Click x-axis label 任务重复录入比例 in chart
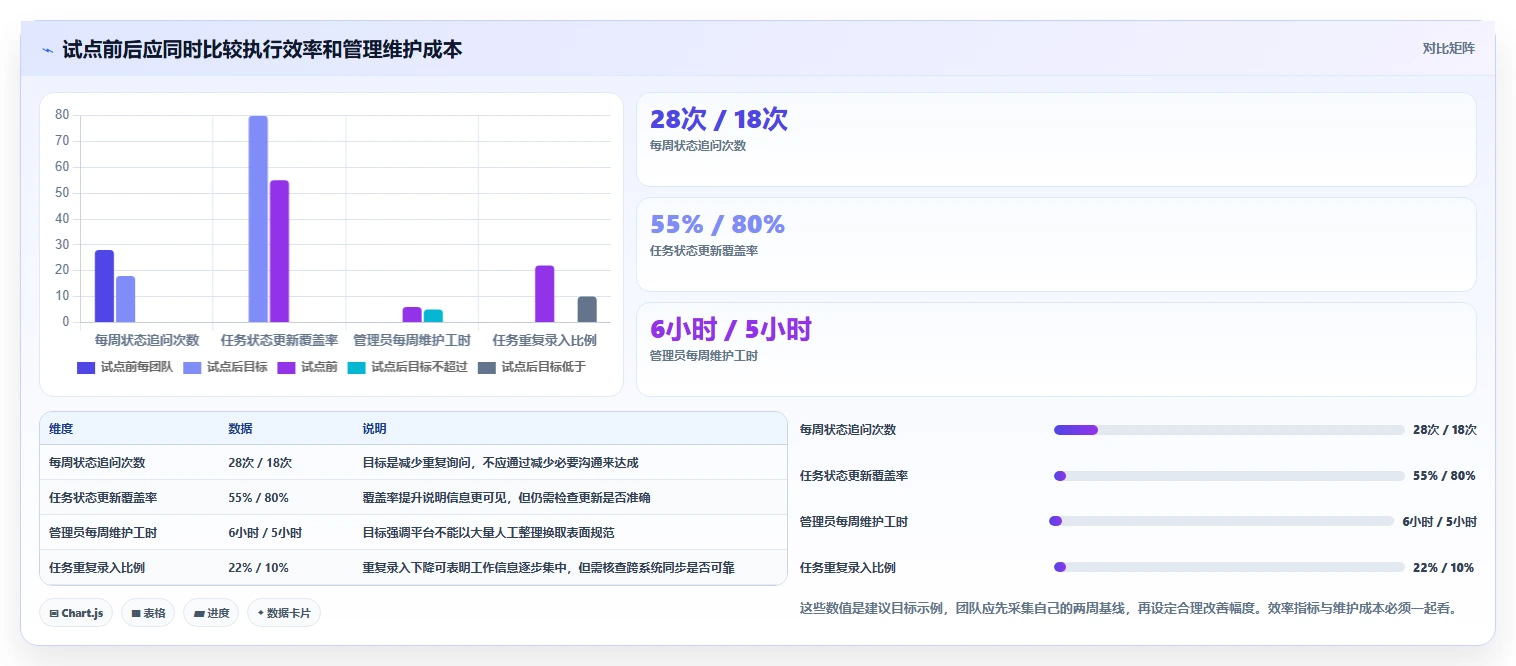 click(544, 340)
